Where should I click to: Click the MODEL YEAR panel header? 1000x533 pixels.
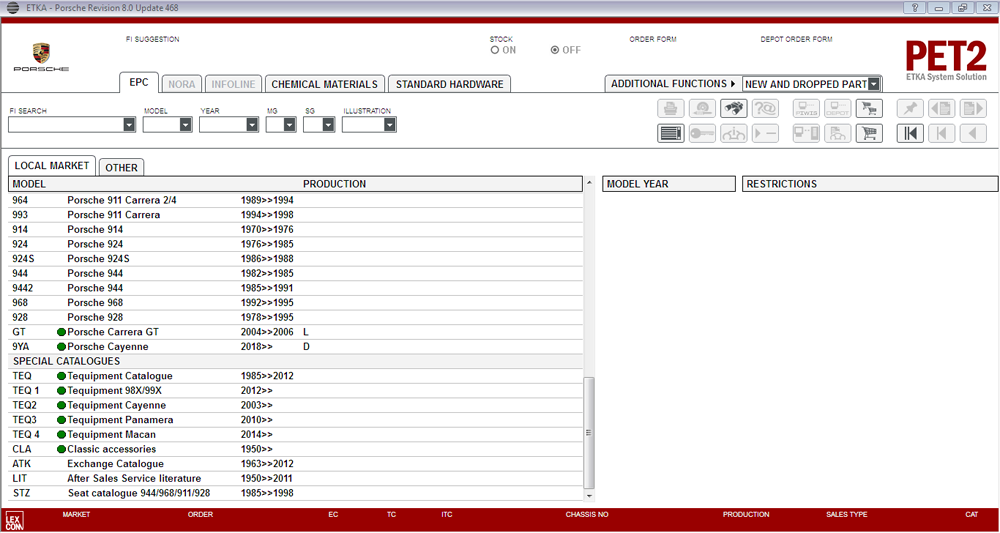668,184
